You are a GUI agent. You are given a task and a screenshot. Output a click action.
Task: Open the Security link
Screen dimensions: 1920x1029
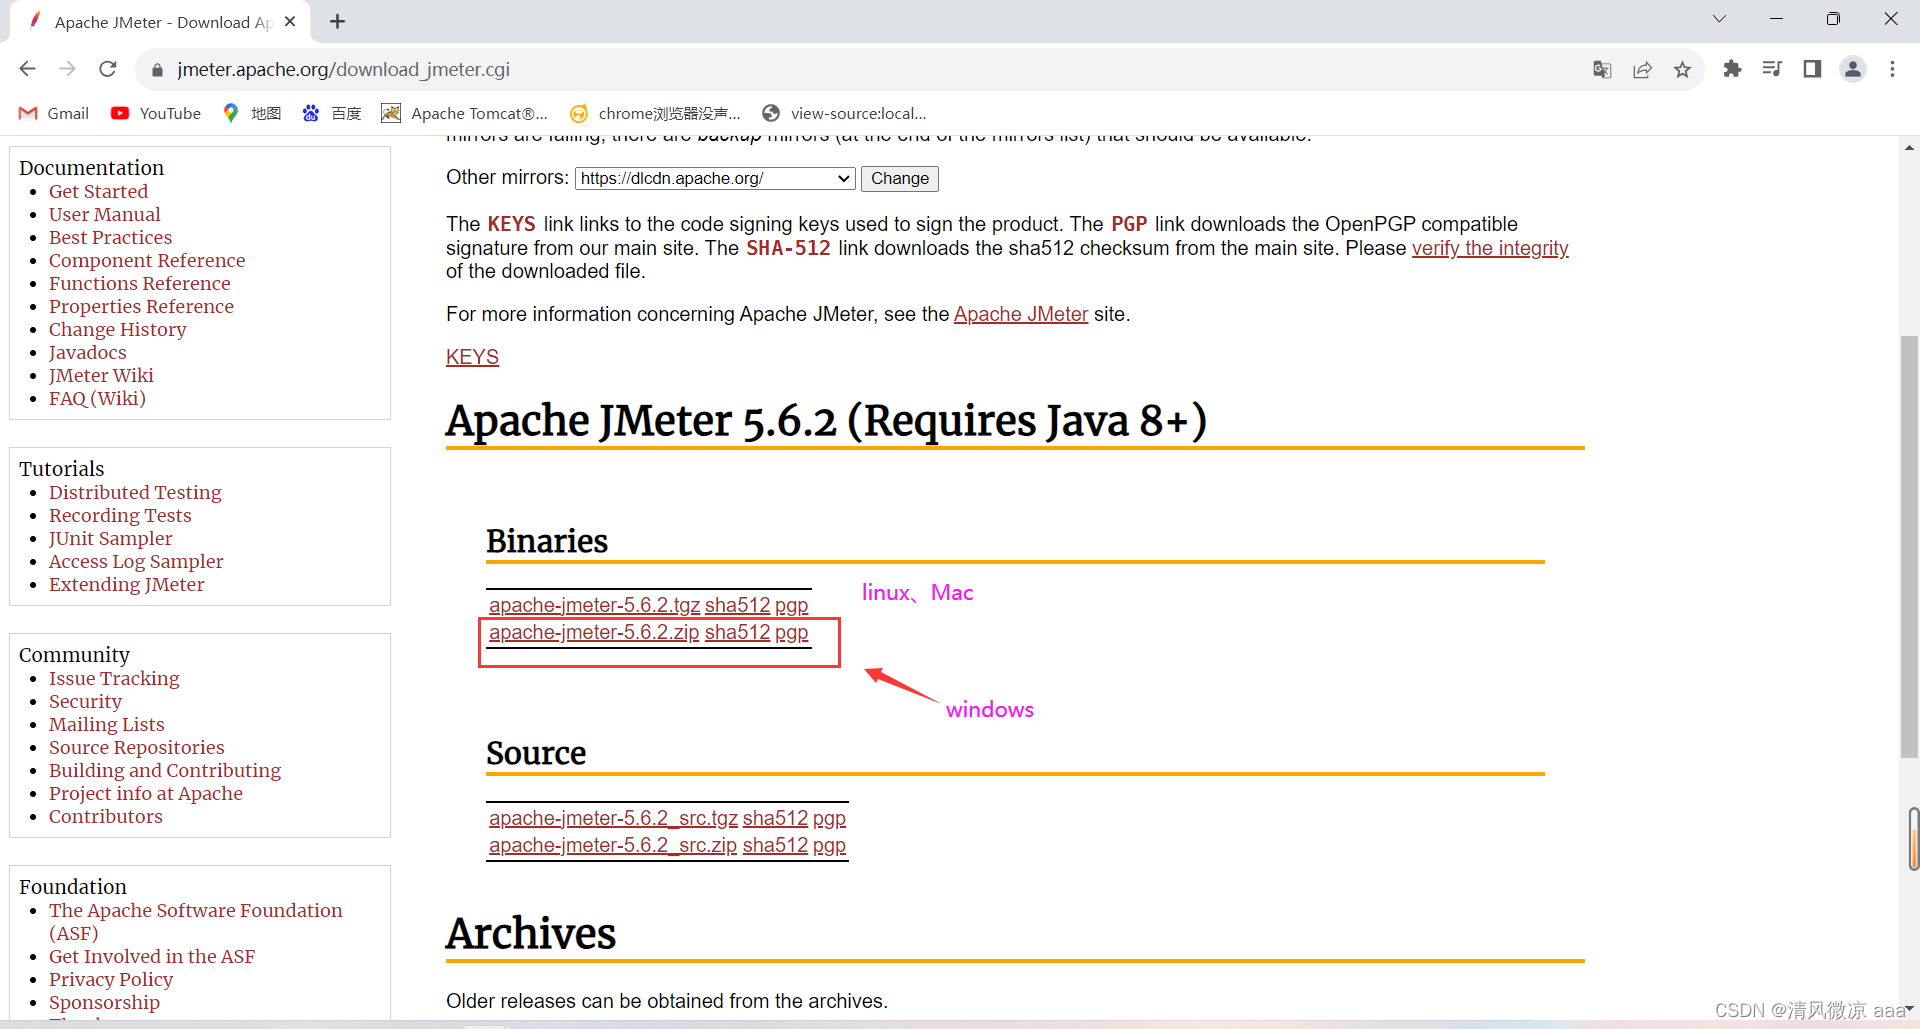(85, 701)
